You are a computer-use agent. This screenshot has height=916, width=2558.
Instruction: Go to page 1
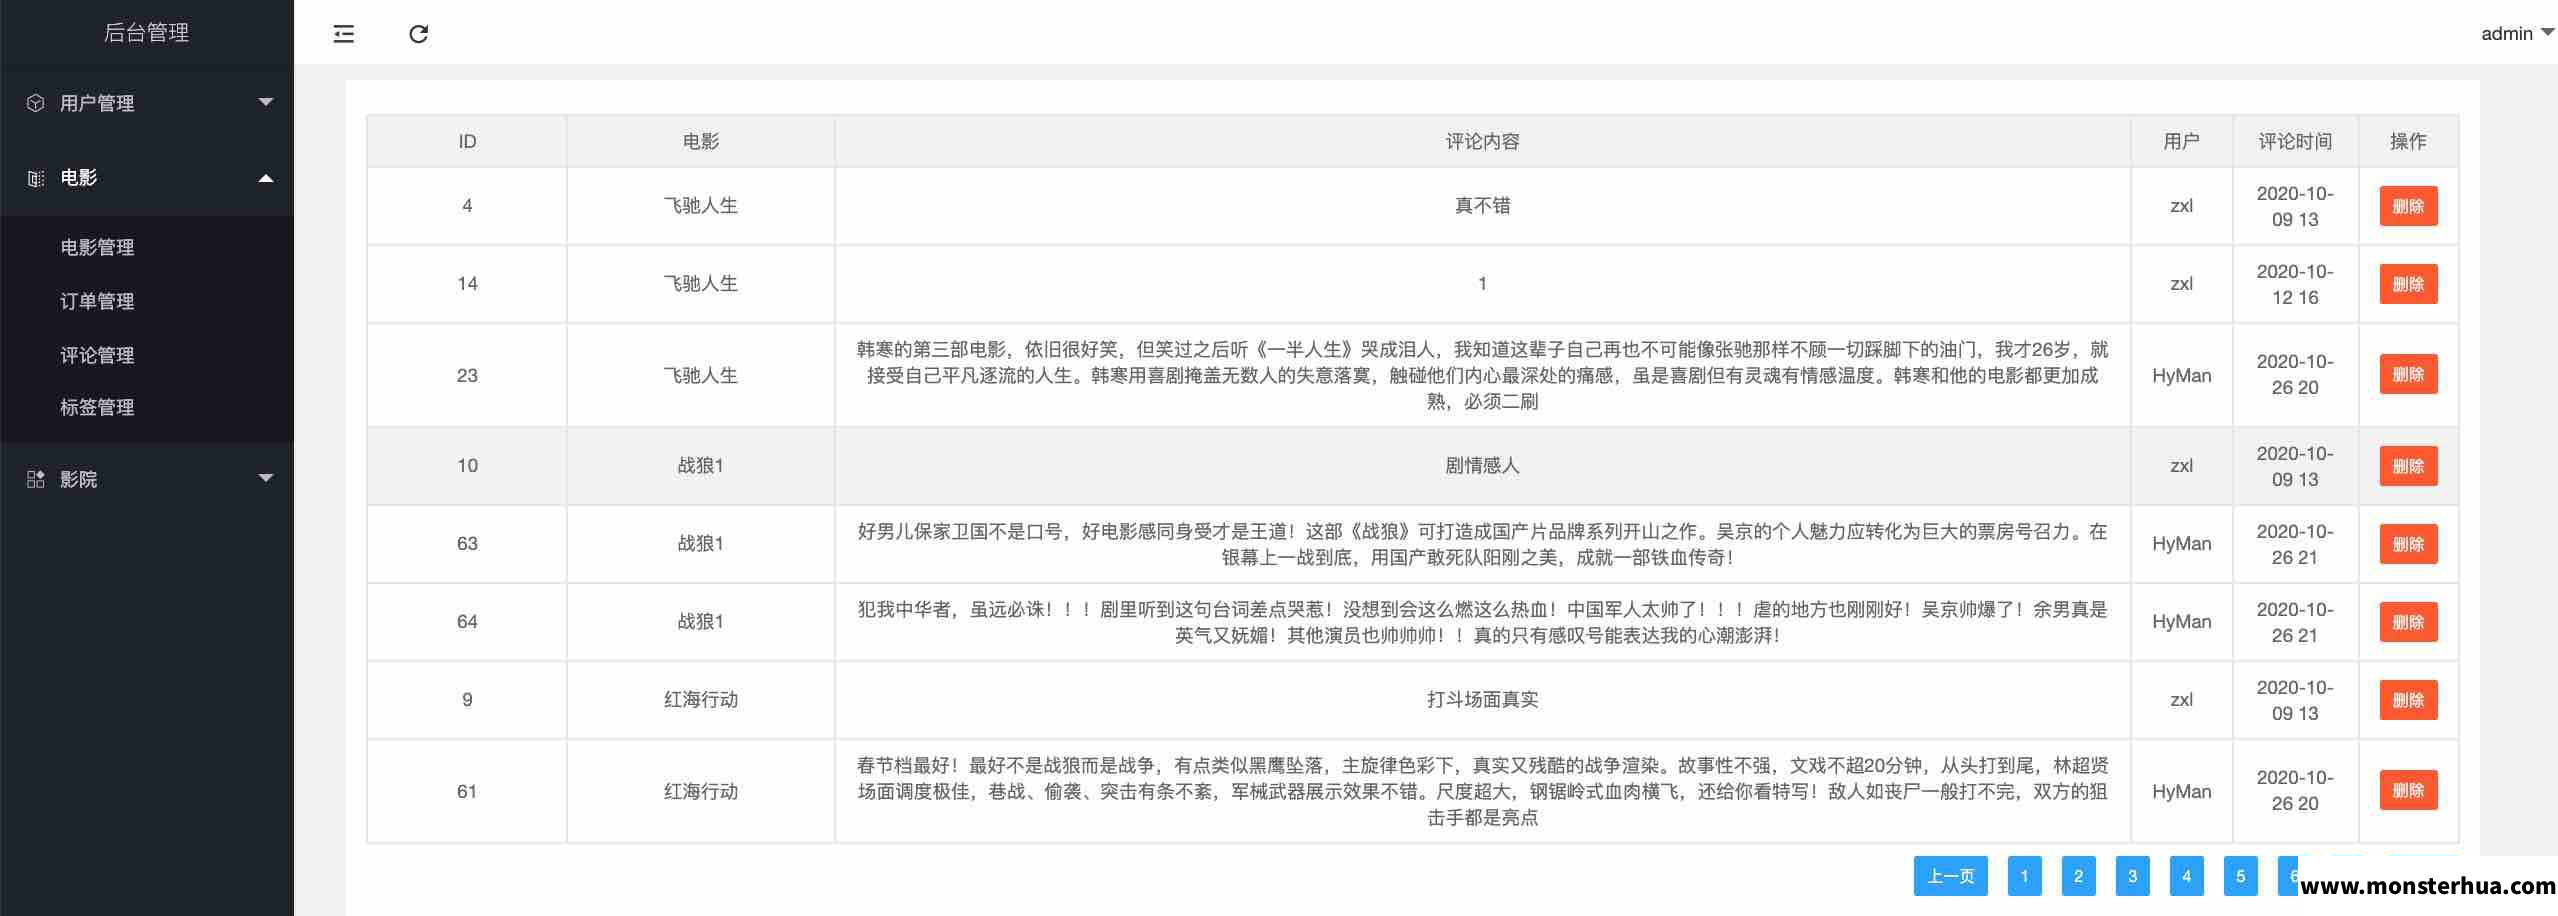(2024, 876)
